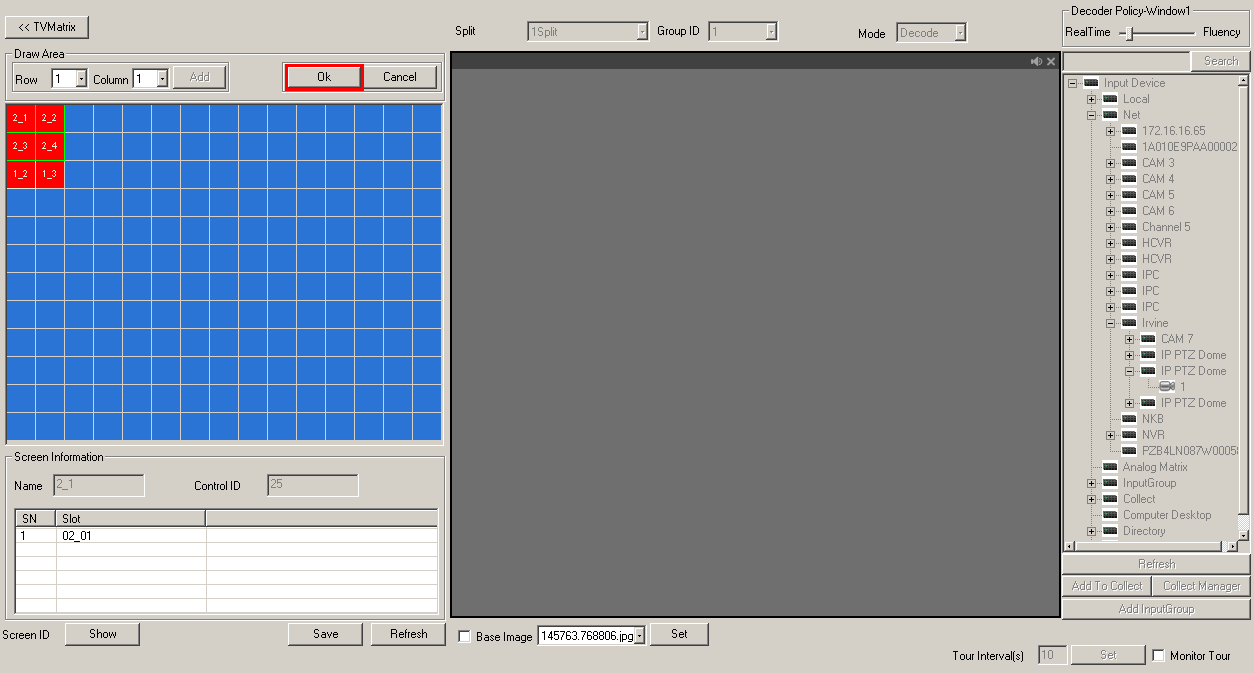
Task: Click the Save button
Action: point(325,634)
